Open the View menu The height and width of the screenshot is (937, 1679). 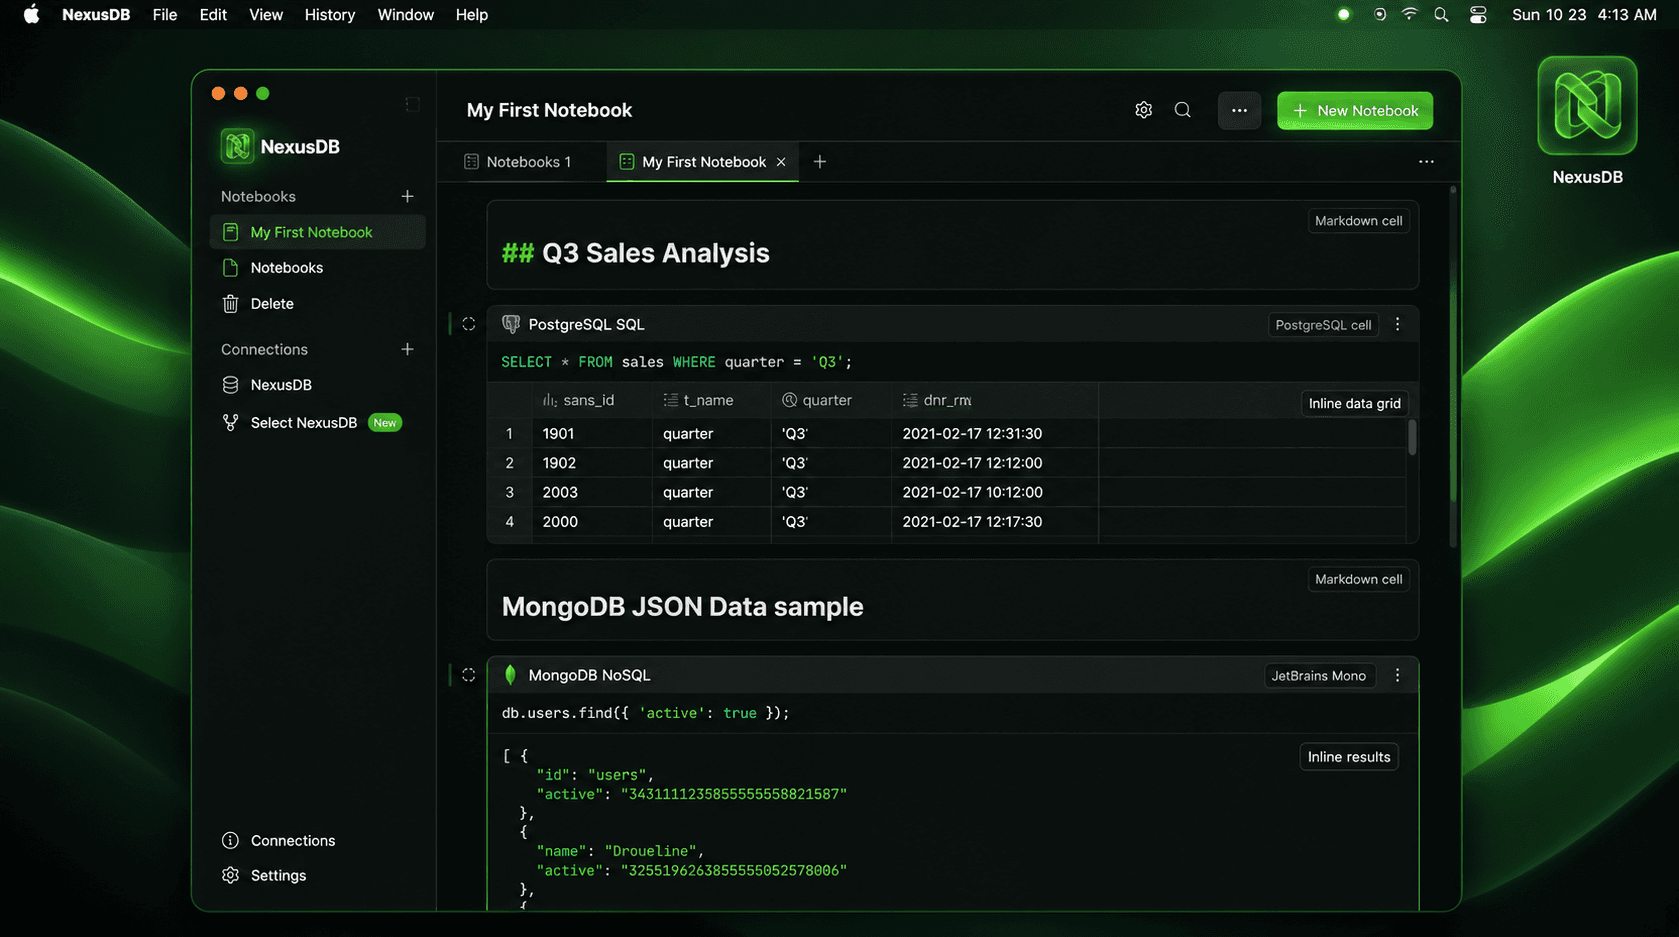(x=266, y=15)
